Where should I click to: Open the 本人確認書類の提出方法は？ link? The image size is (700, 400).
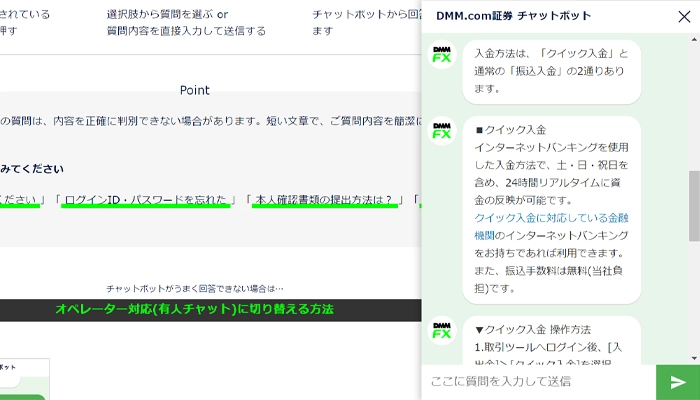(x=325, y=200)
